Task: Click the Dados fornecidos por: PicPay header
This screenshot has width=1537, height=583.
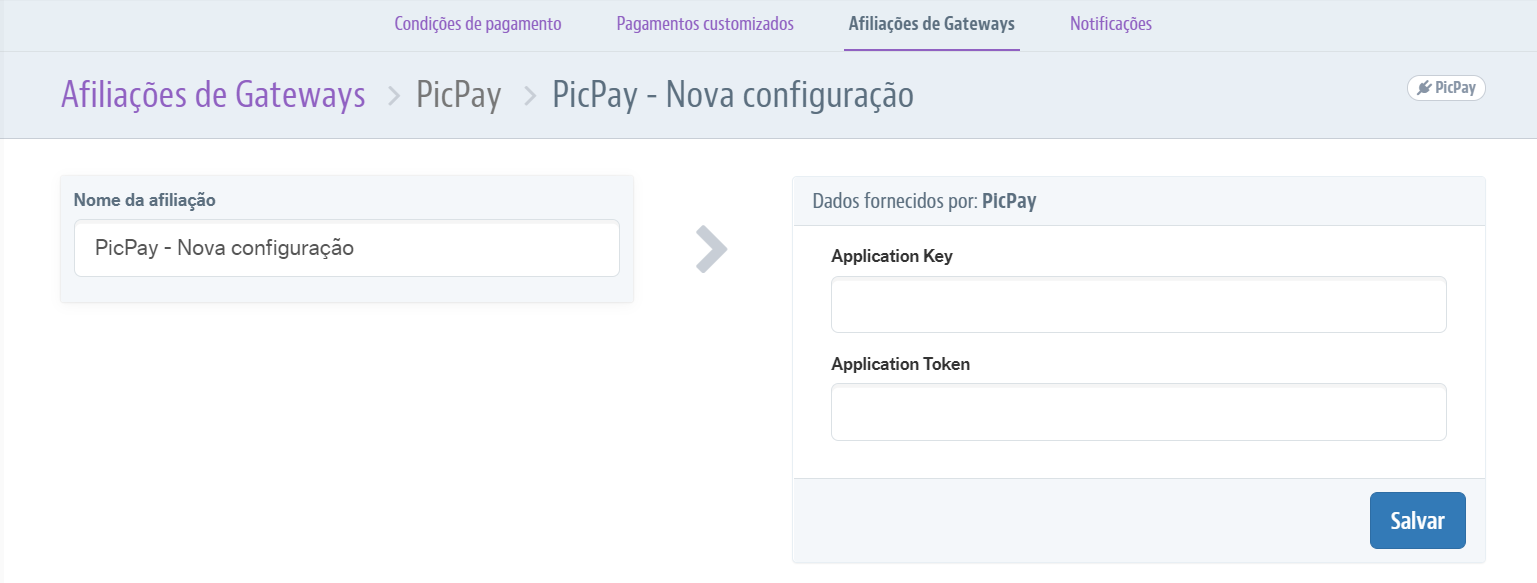Action: click(924, 201)
